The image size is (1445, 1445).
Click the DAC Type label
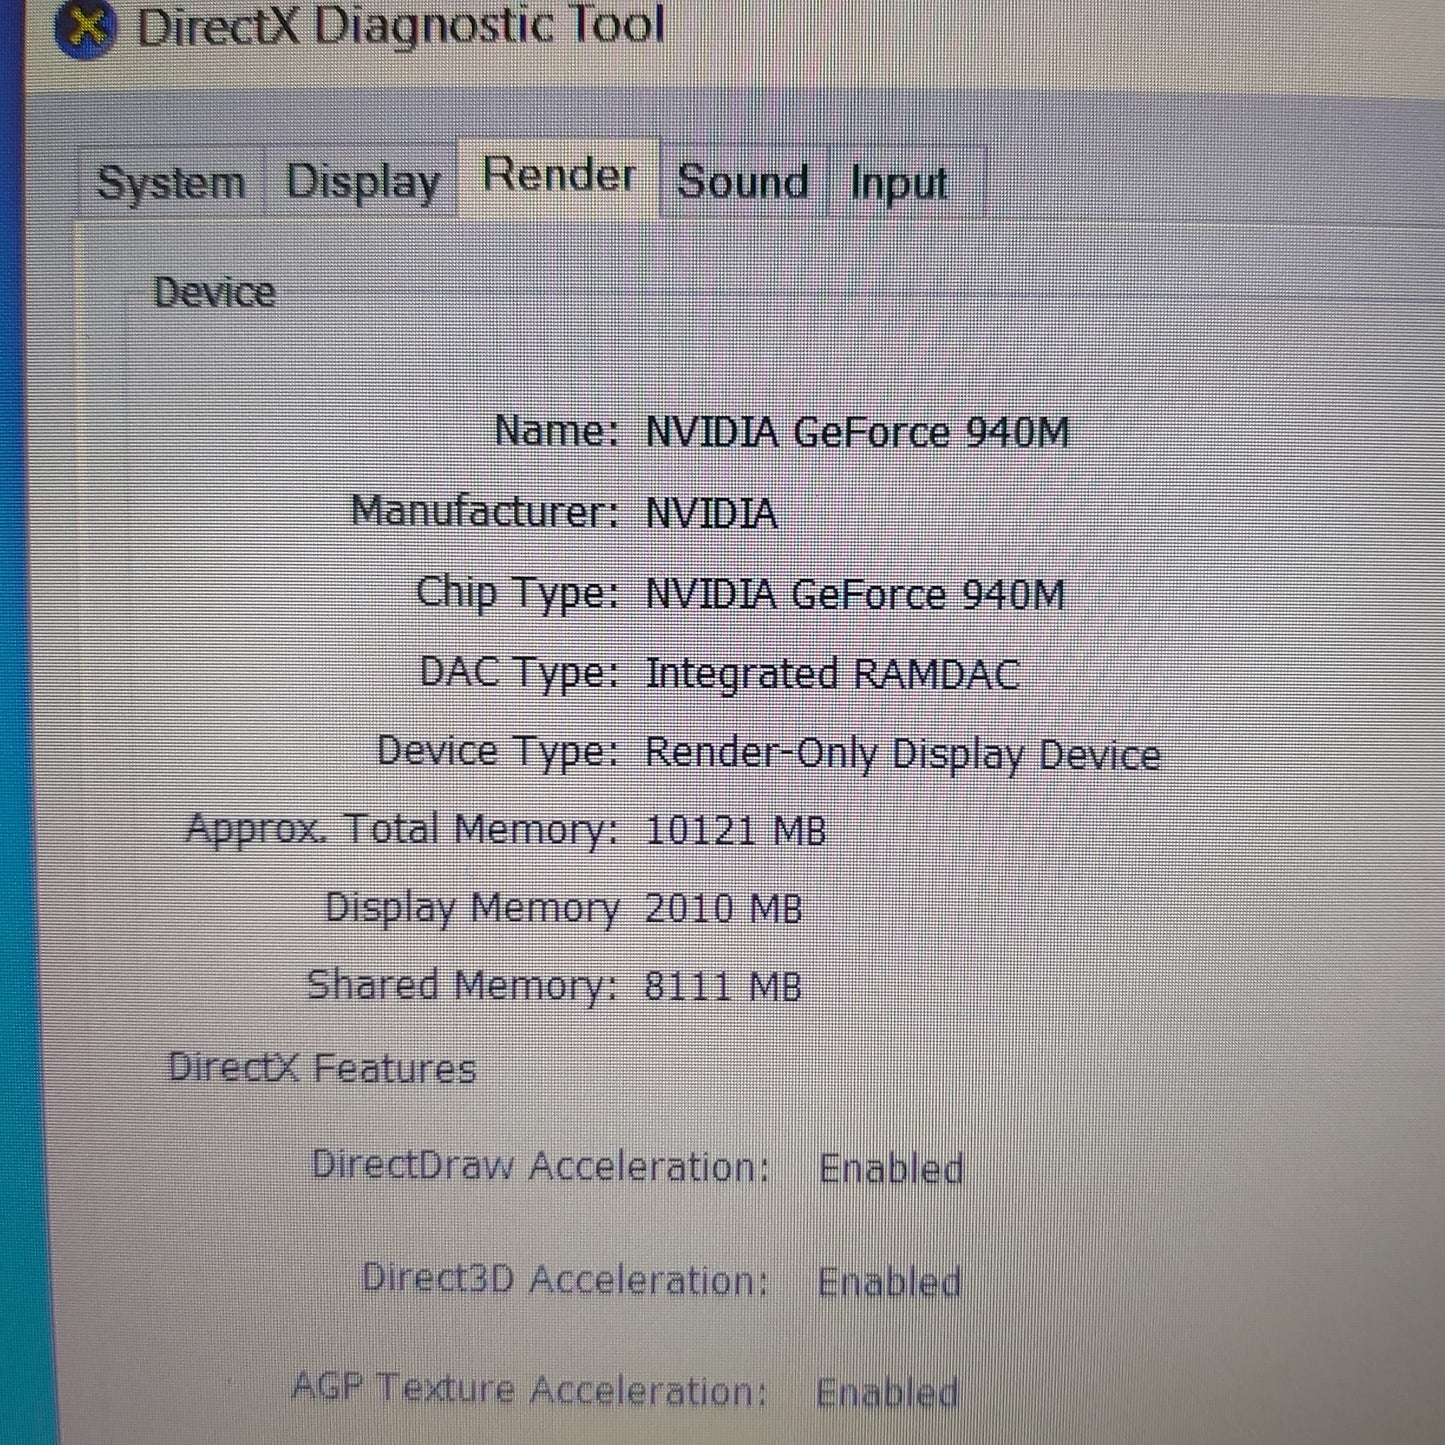coord(519,672)
